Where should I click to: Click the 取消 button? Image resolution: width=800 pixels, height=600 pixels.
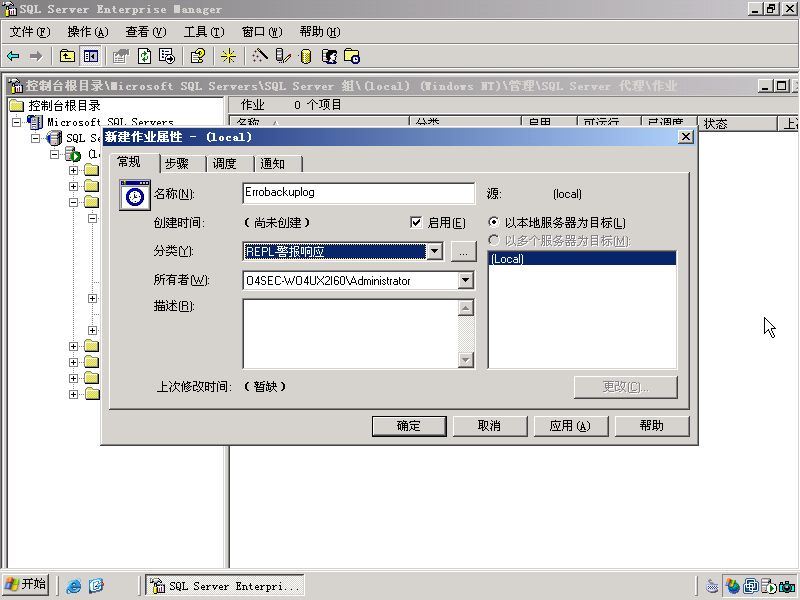tap(489, 426)
